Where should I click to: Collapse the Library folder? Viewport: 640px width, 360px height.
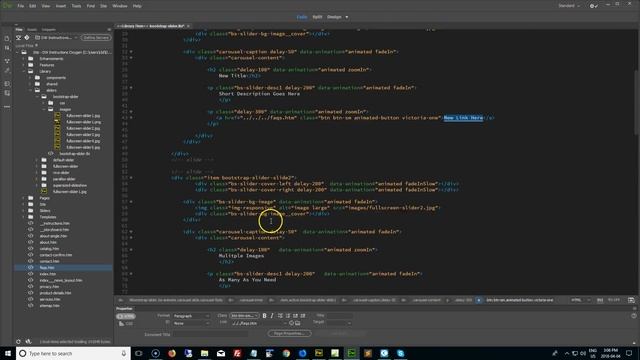coord(24,71)
